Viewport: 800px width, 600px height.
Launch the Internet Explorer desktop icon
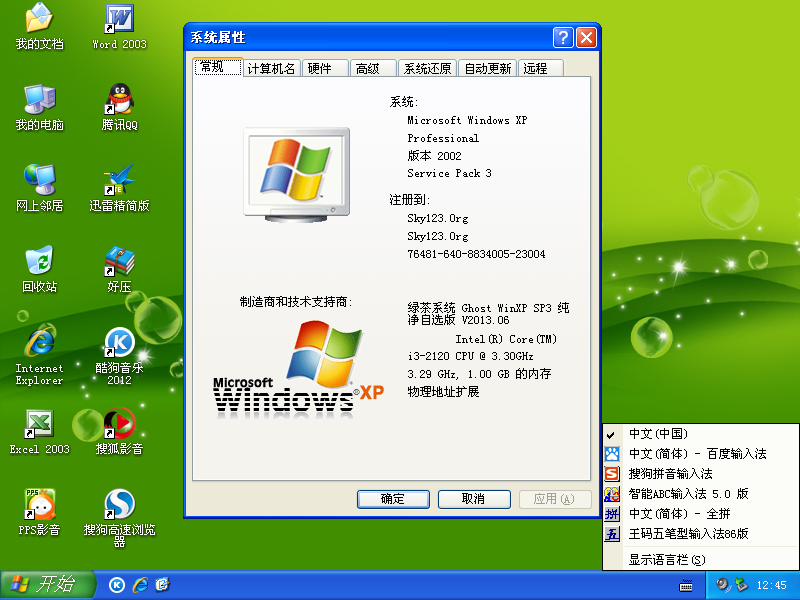click(x=39, y=356)
